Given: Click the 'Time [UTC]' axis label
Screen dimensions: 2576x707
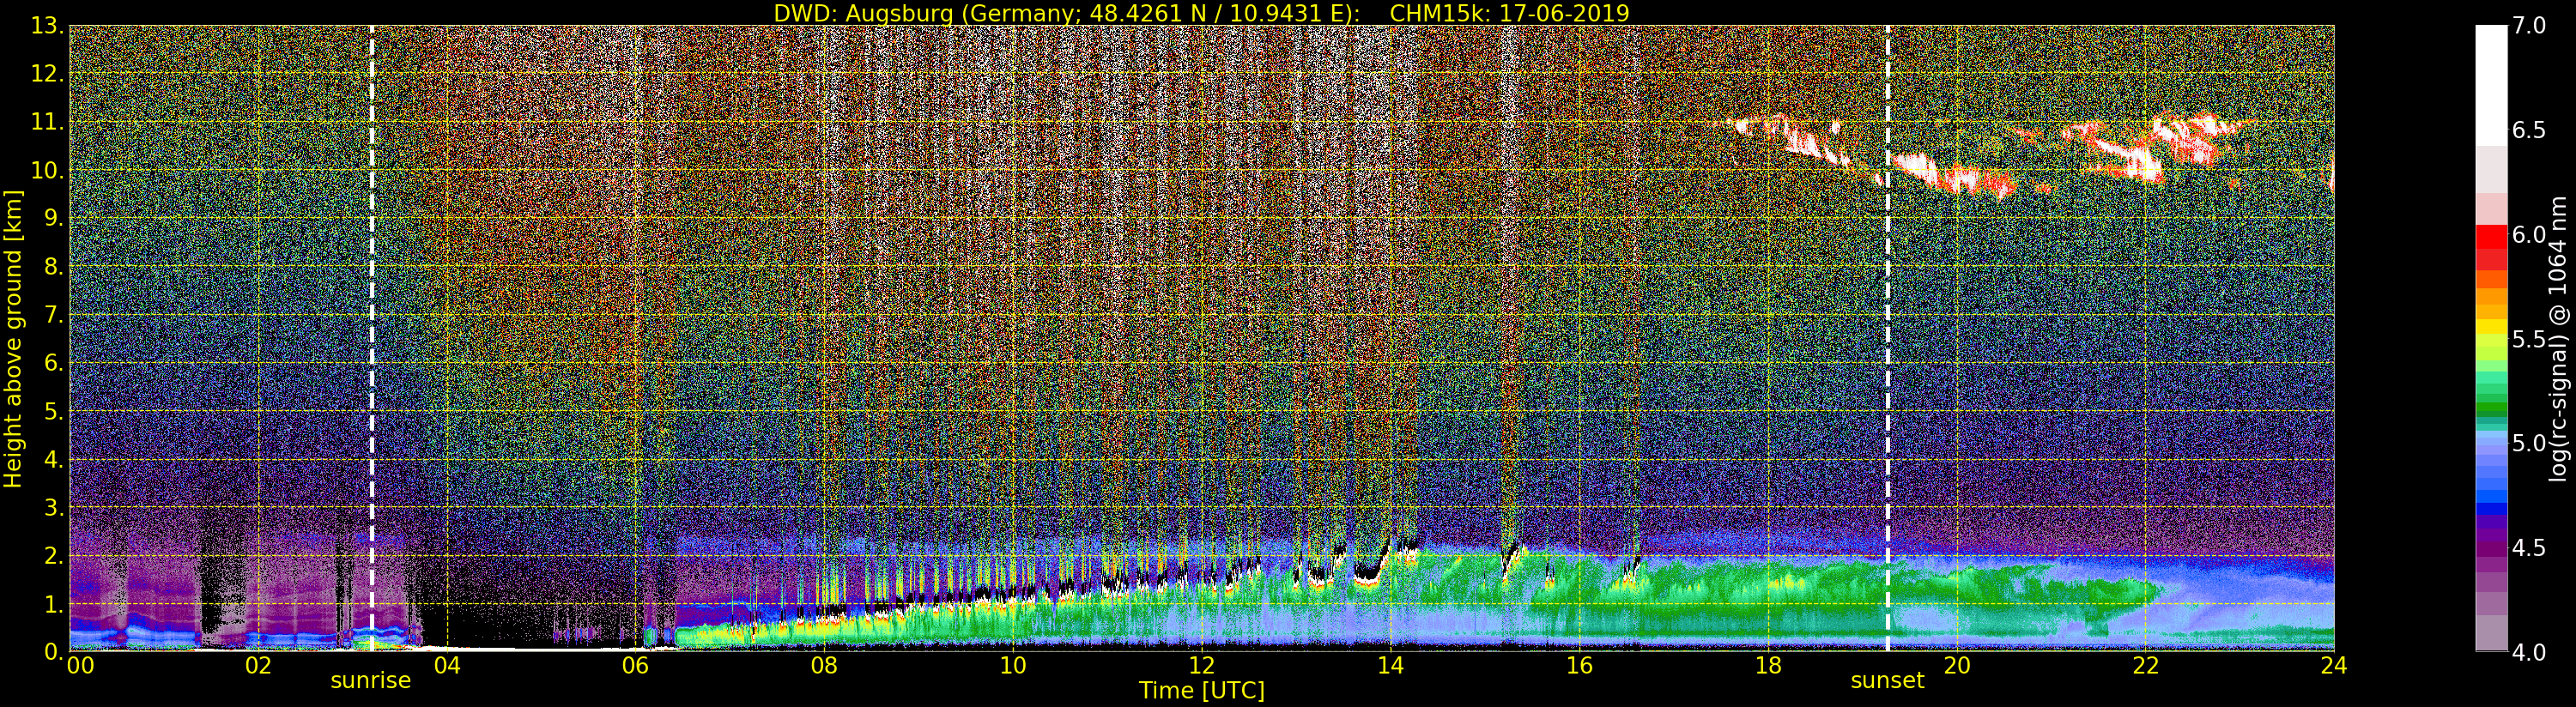Looking at the screenshot, I should pyautogui.click(x=1202, y=691).
